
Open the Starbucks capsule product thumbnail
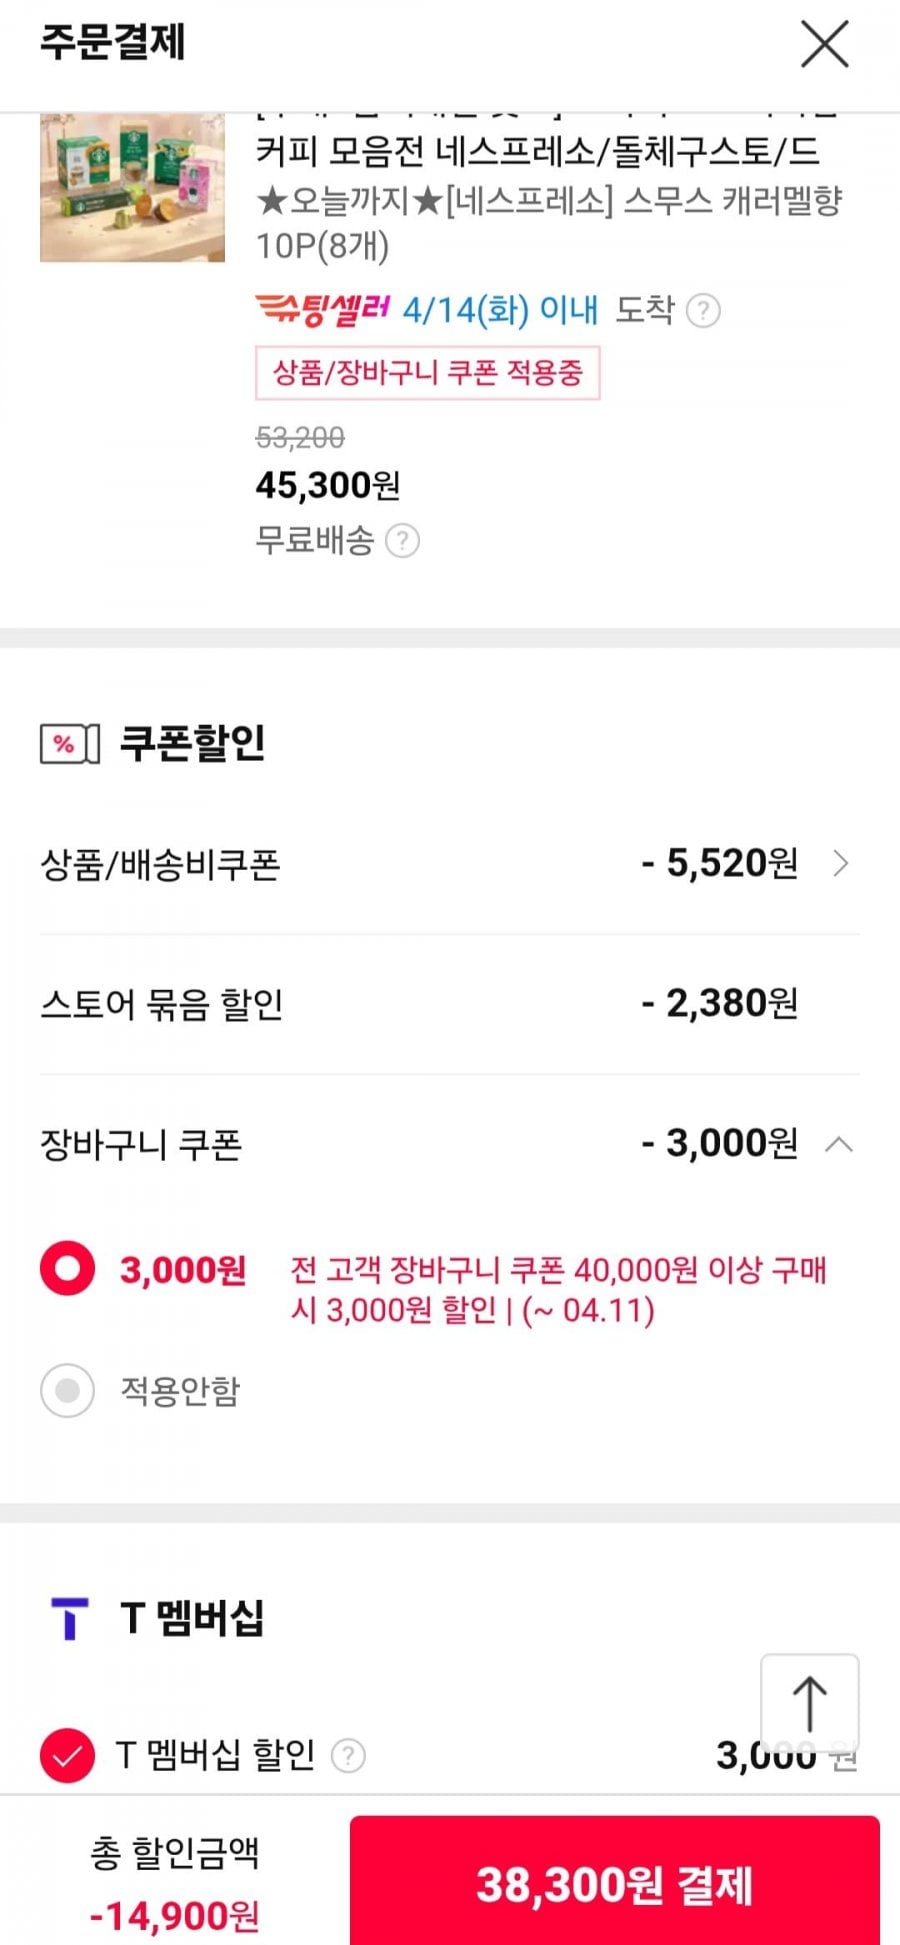tap(132, 188)
